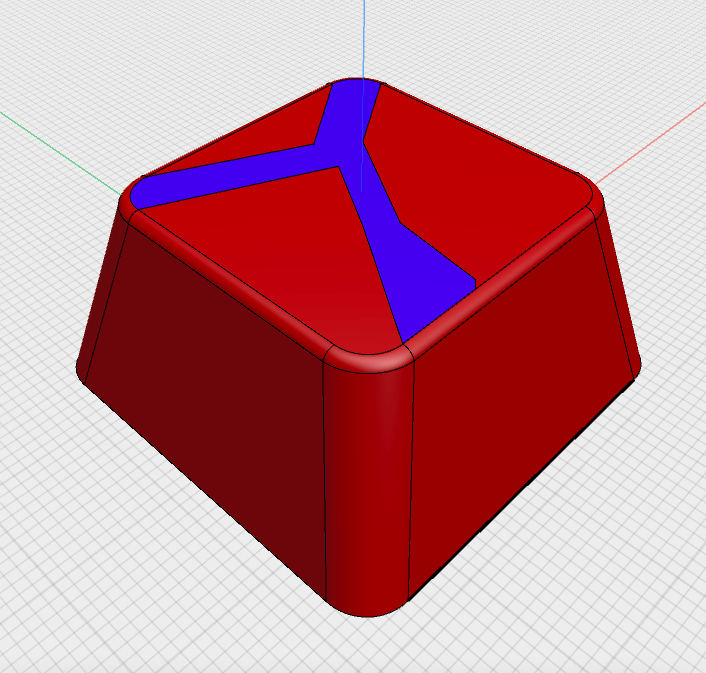Select the narrow left corner fillet face
The image size is (706, 673).
100,300
